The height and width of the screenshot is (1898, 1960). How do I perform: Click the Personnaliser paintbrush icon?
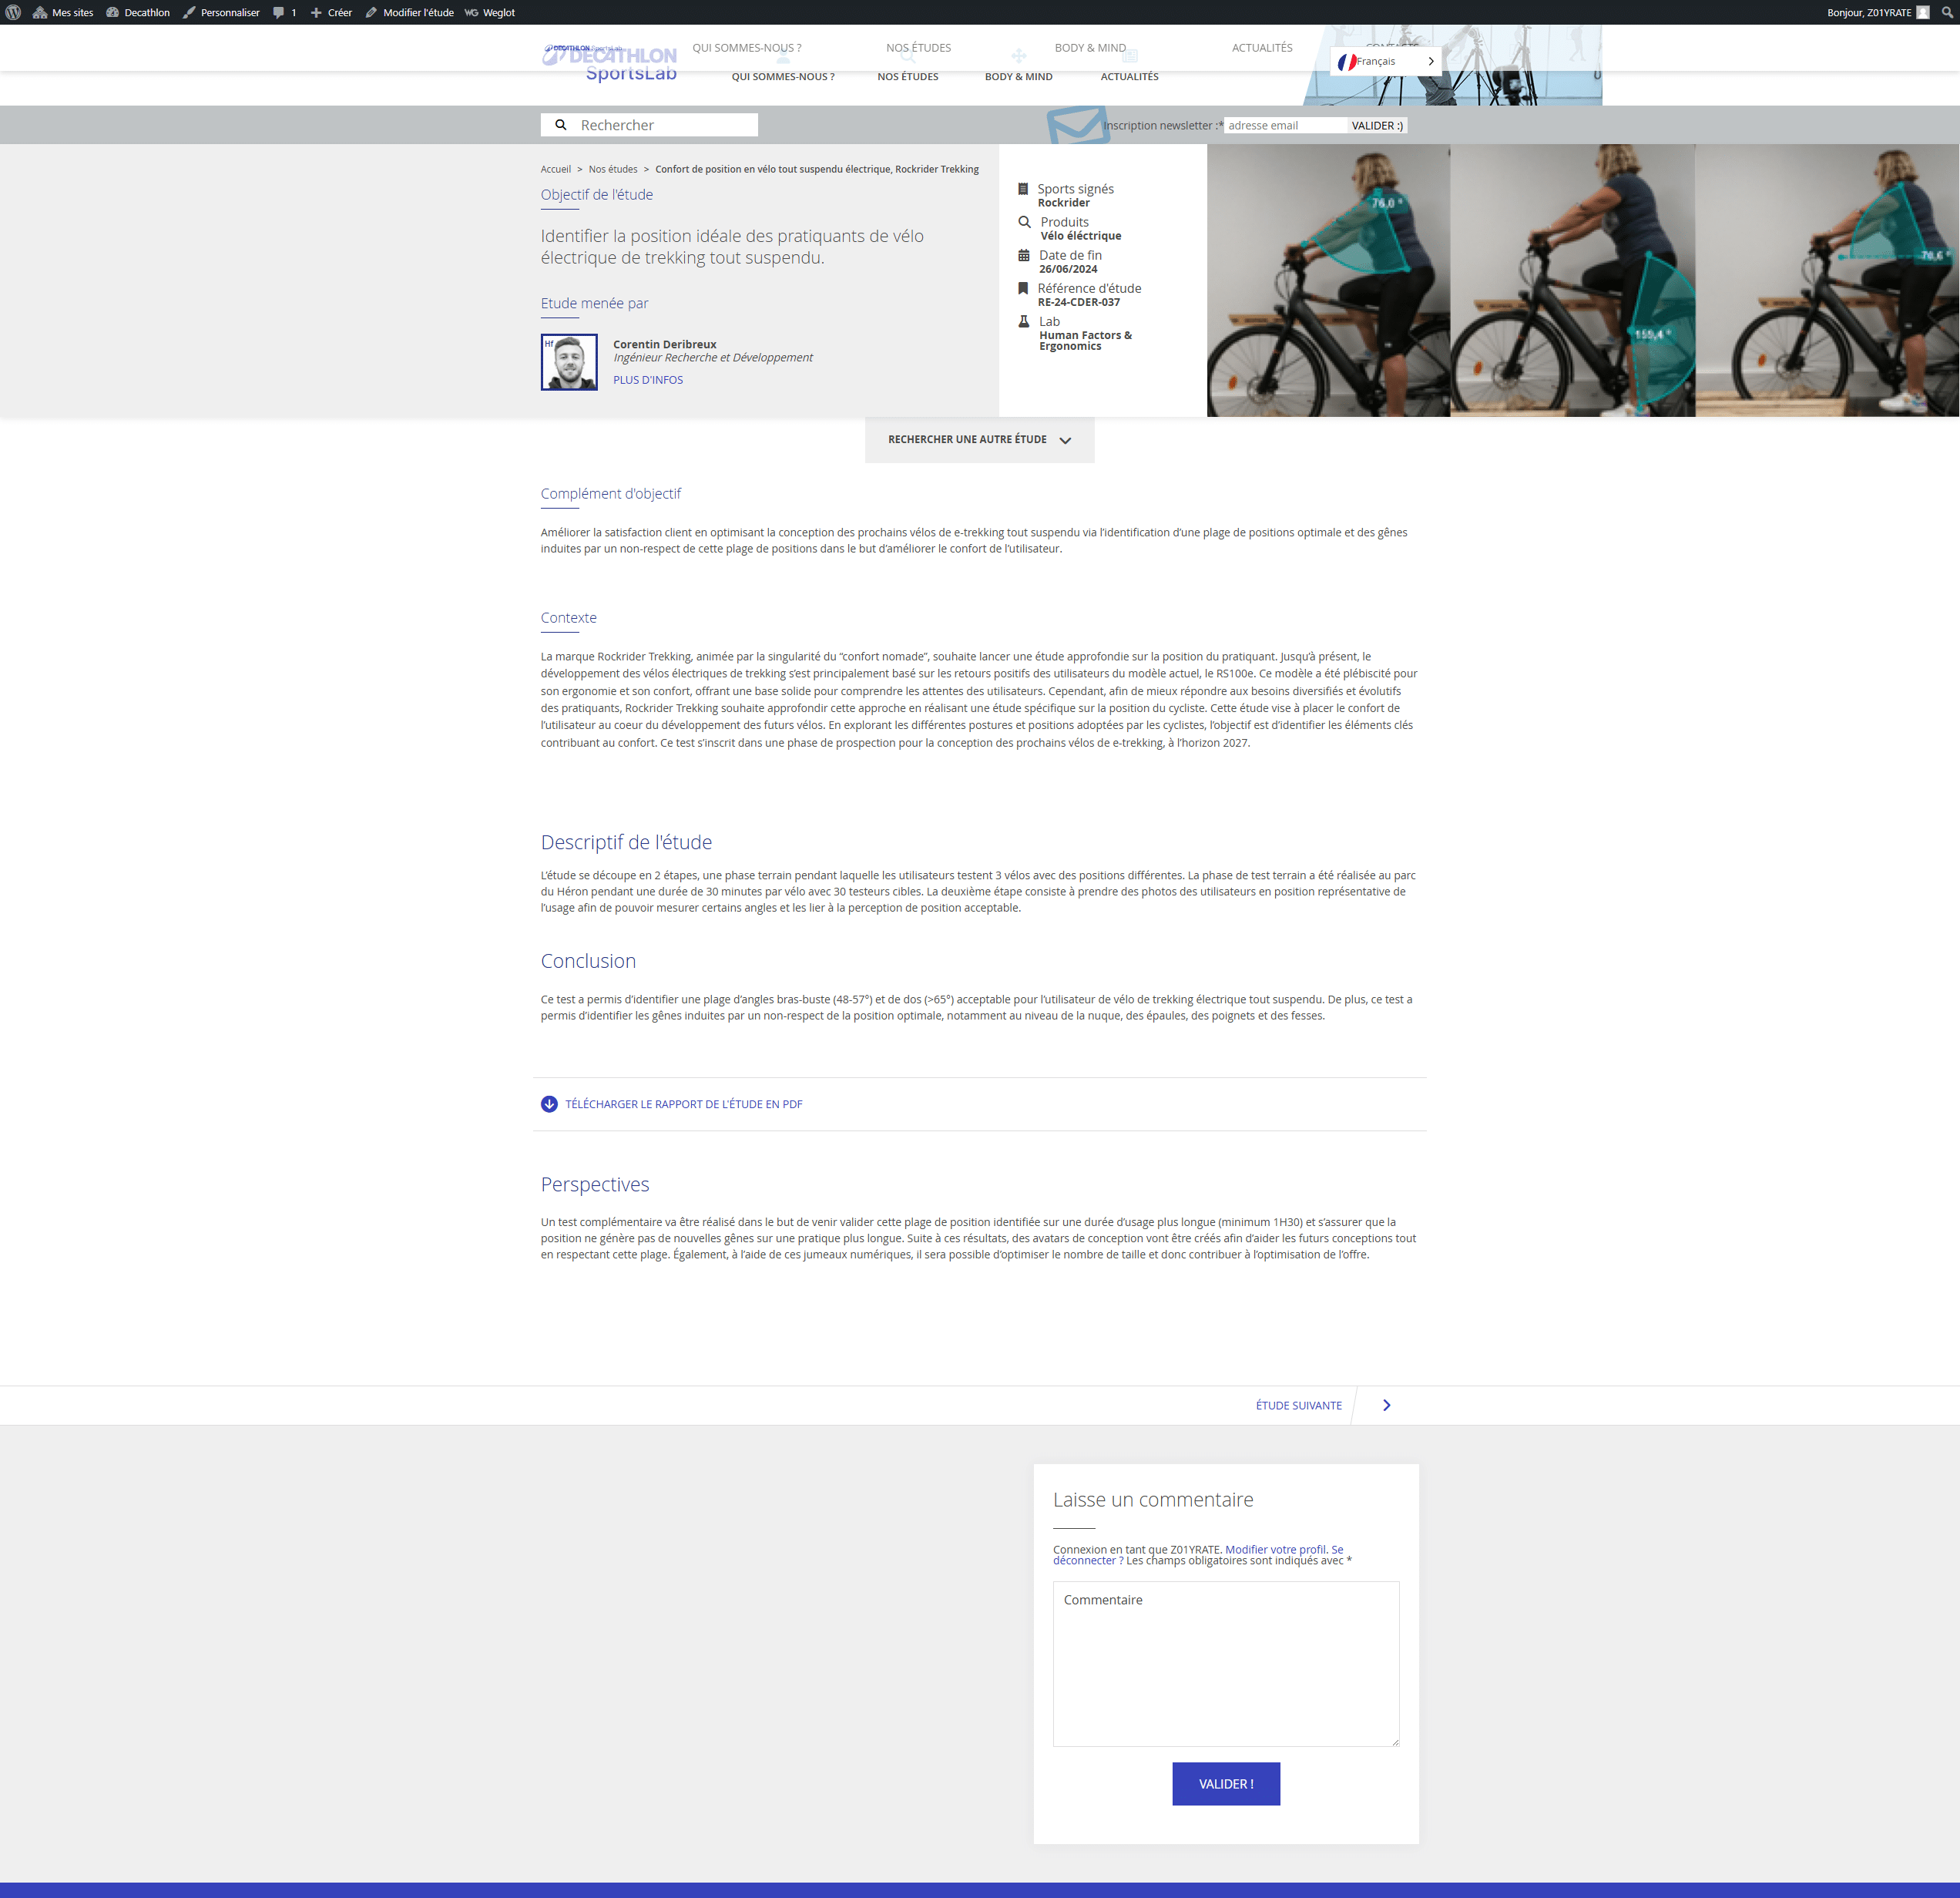coord(189,12)
